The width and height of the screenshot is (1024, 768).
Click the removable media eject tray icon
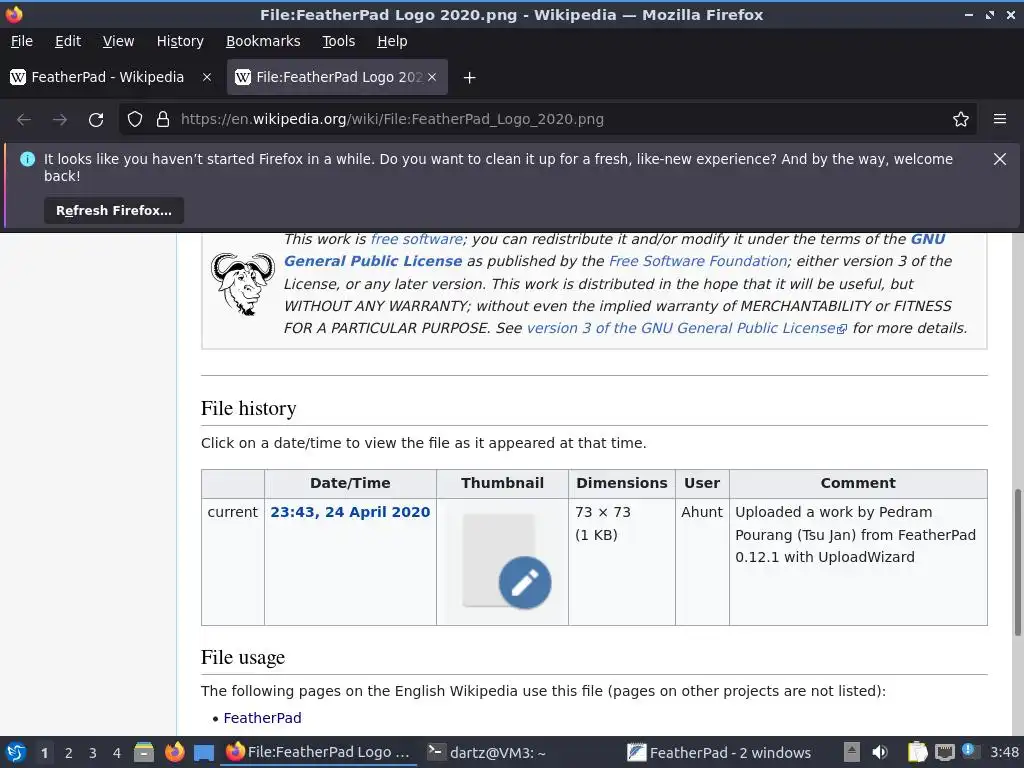tap(852, 752)
